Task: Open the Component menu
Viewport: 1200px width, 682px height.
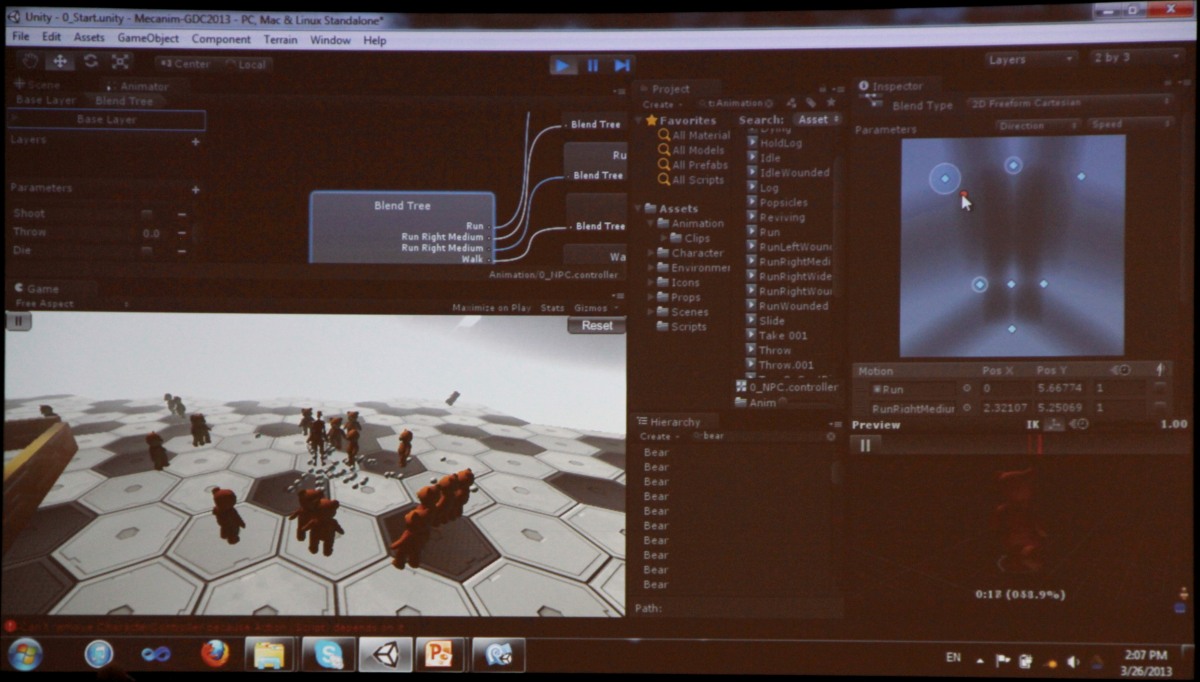Action: click(221, 40)
